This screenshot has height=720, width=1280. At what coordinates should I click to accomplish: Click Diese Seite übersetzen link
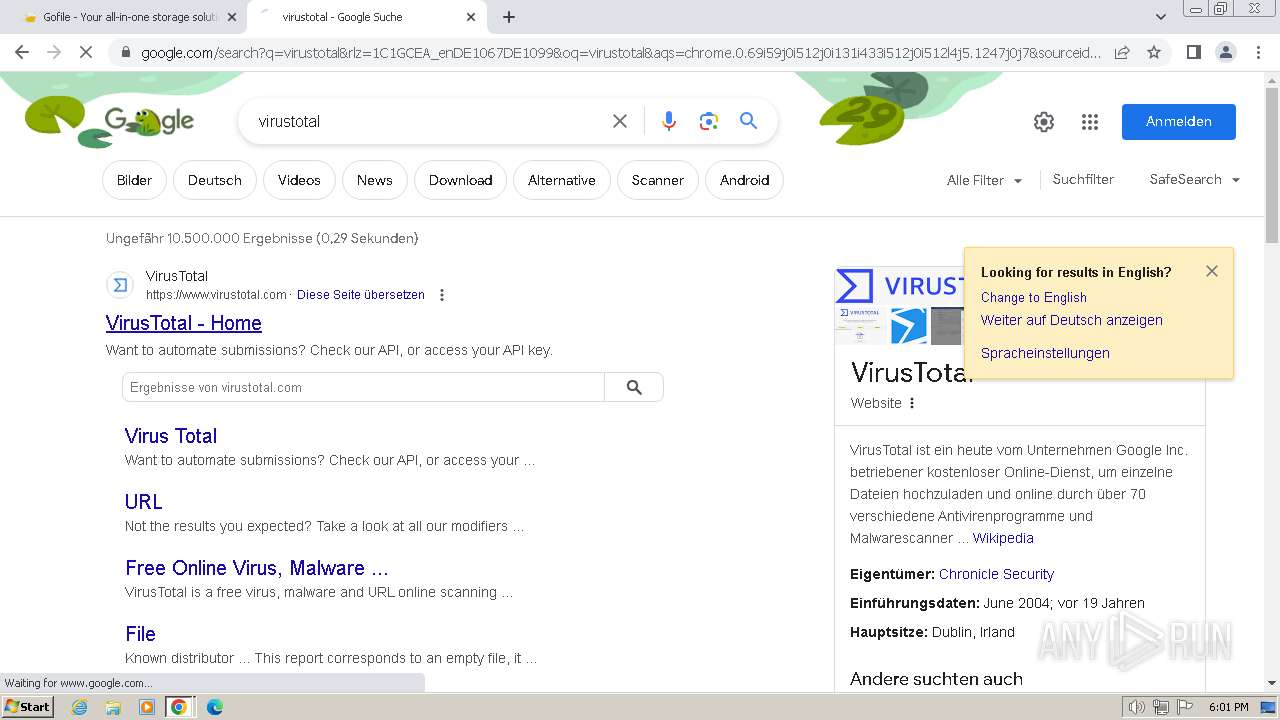pos(361,295)
